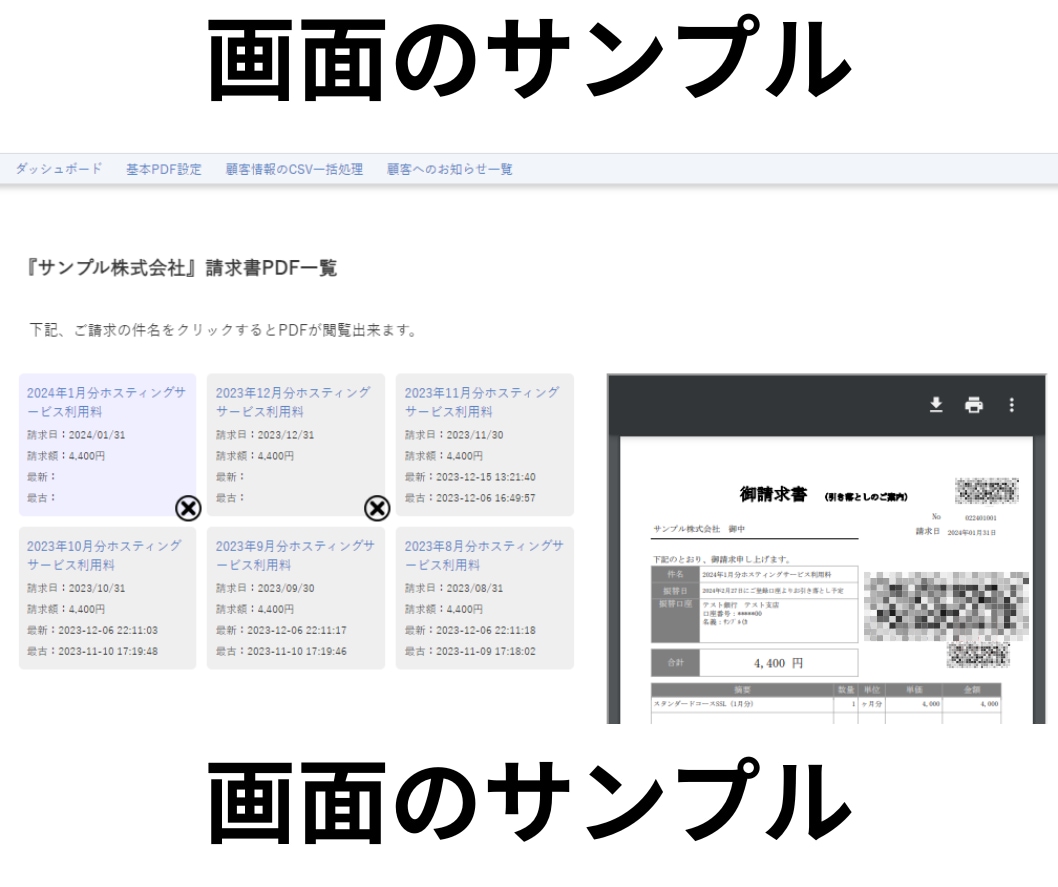Open 2023年12月分ホスティングサービス利用料 PDF
The width and height of the screenshot is (1058, 887).
point(293,402)
